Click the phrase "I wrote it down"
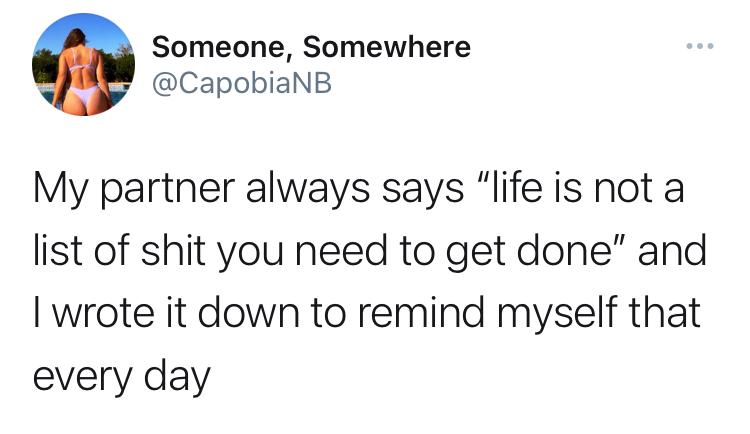The height and width of the screenshot is (434, 750). [x=166, y=312]
